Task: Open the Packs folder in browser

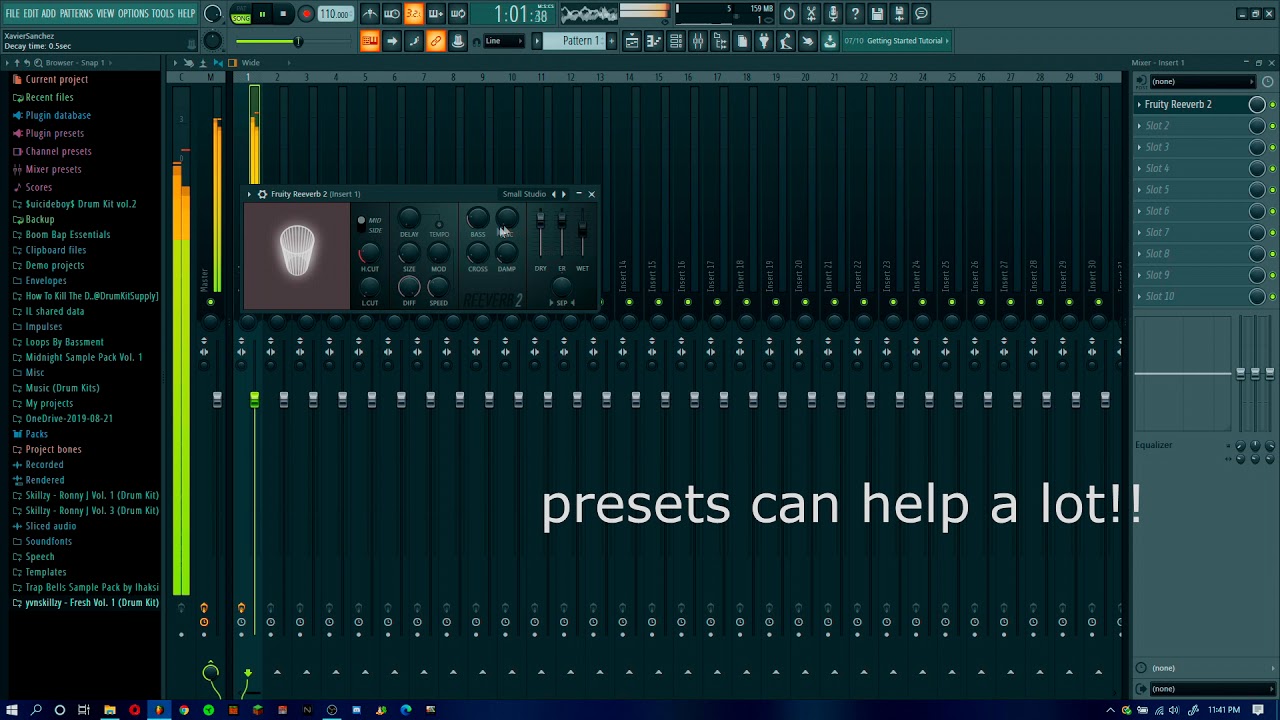Action: [36, 434]
